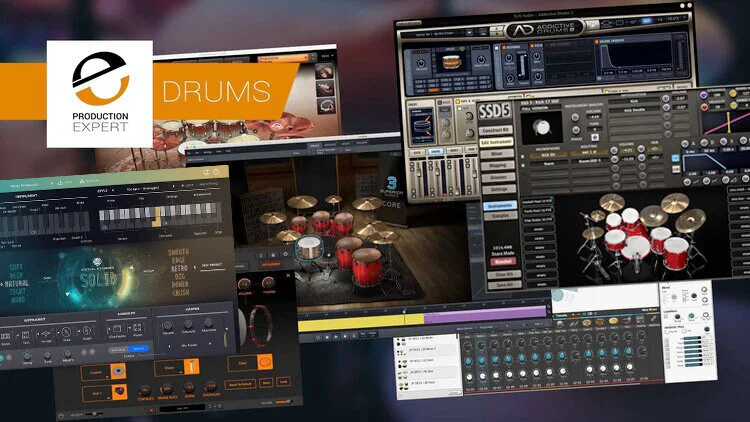Click the play button beside Addictive Drums logo
Screen dimensions: 750x422
[x=593, y=25]
